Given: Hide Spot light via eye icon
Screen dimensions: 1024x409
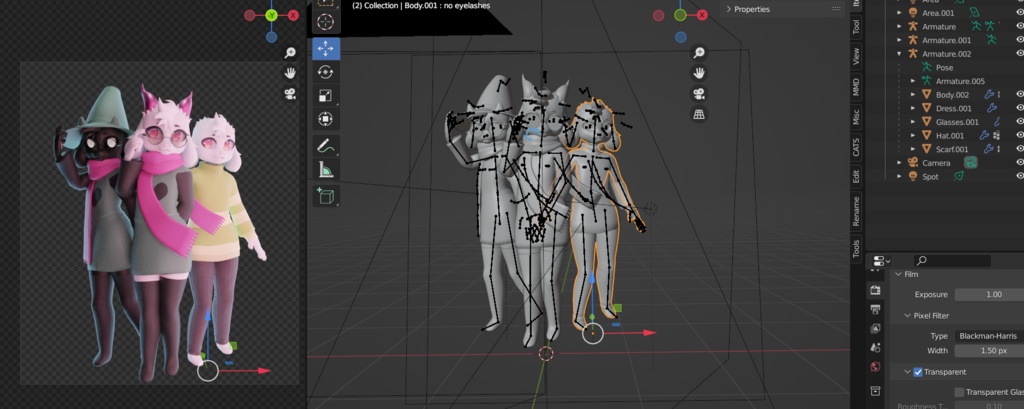Looking at the screenshot, I should pos(1019,176).
